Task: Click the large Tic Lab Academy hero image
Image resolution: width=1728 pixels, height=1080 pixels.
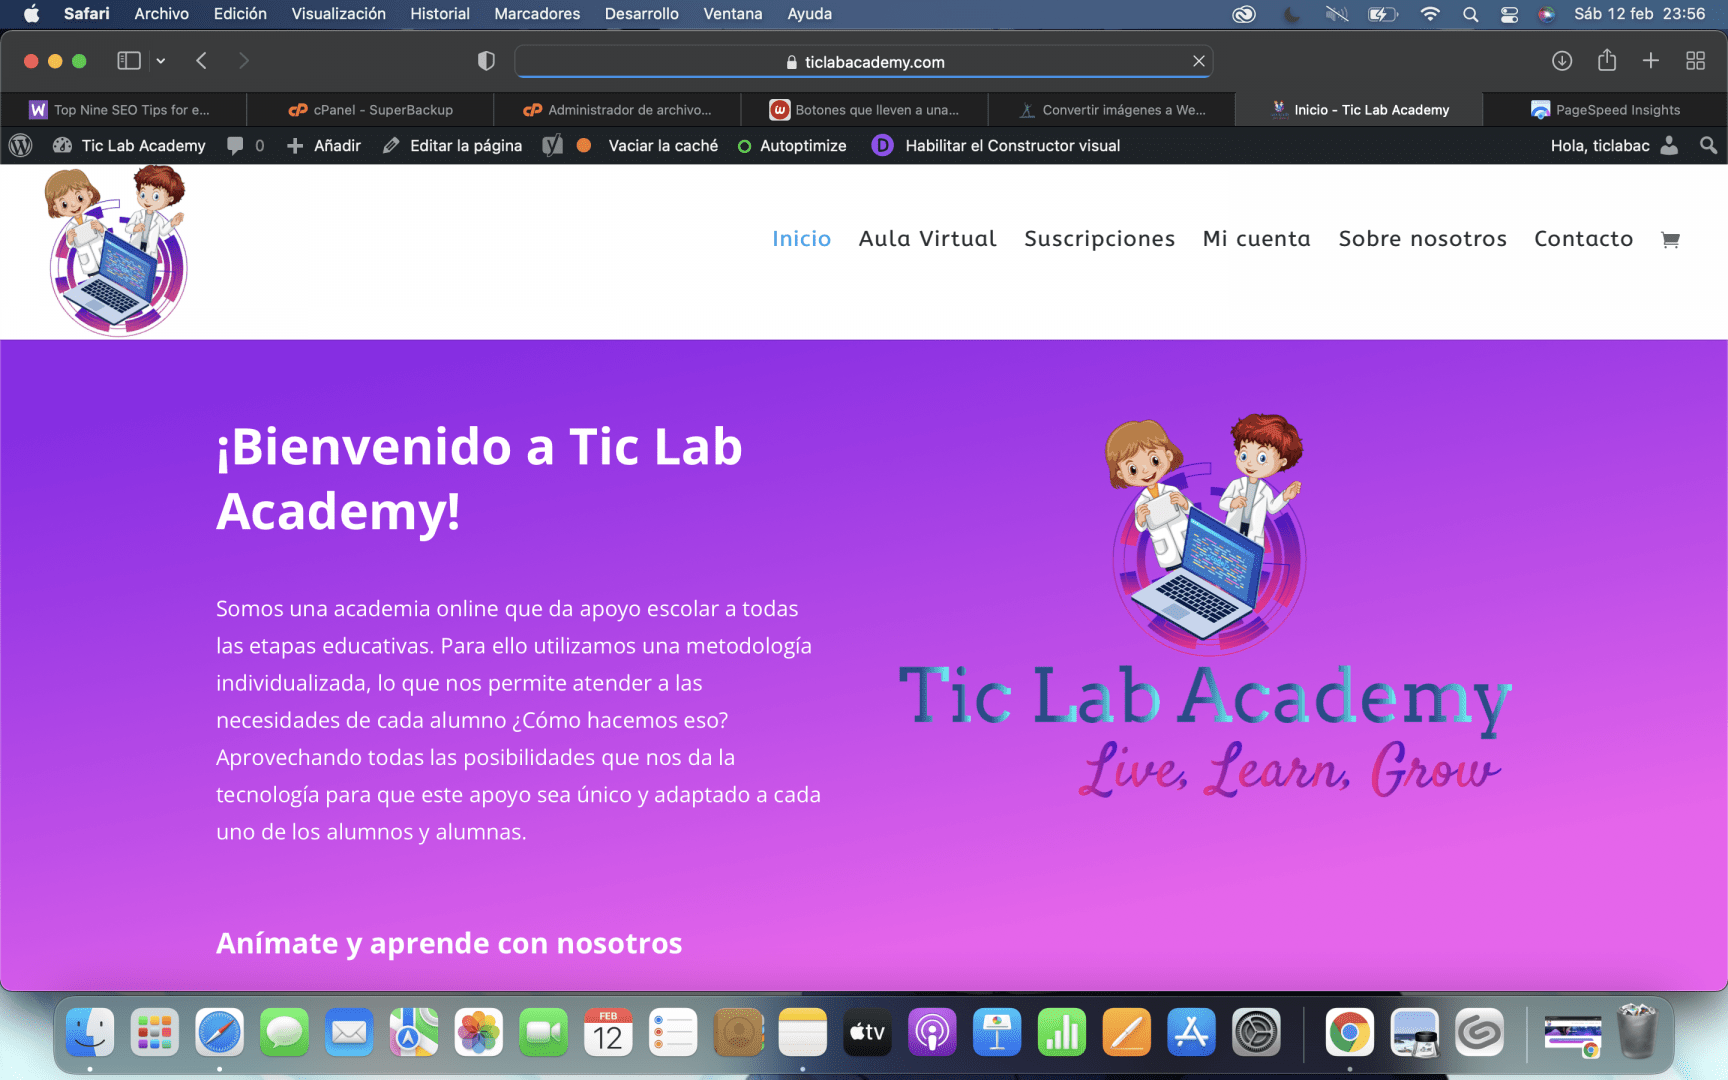Action: click(1205, 607)
